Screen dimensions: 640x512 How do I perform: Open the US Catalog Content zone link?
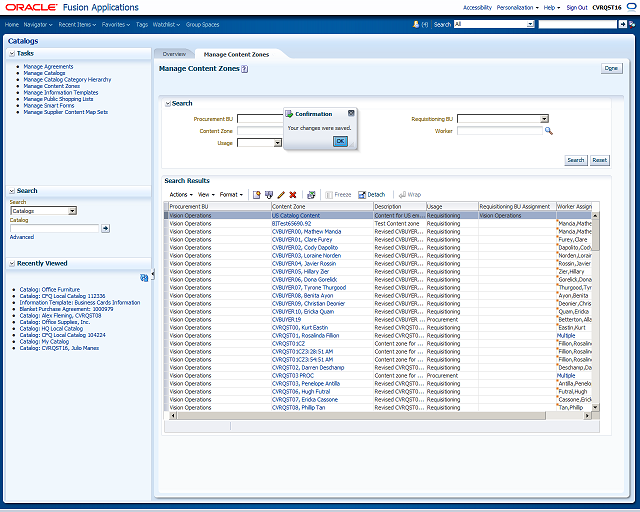(x=296, y=216)
